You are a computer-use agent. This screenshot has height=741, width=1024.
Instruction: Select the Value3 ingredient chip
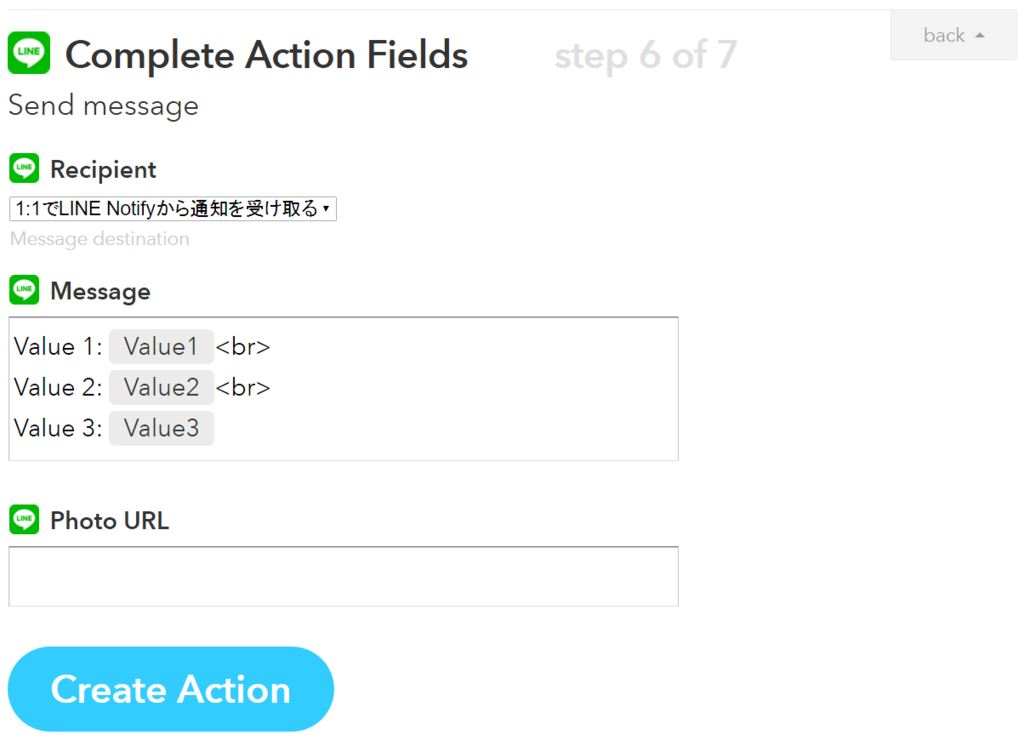tap(161, 428)
